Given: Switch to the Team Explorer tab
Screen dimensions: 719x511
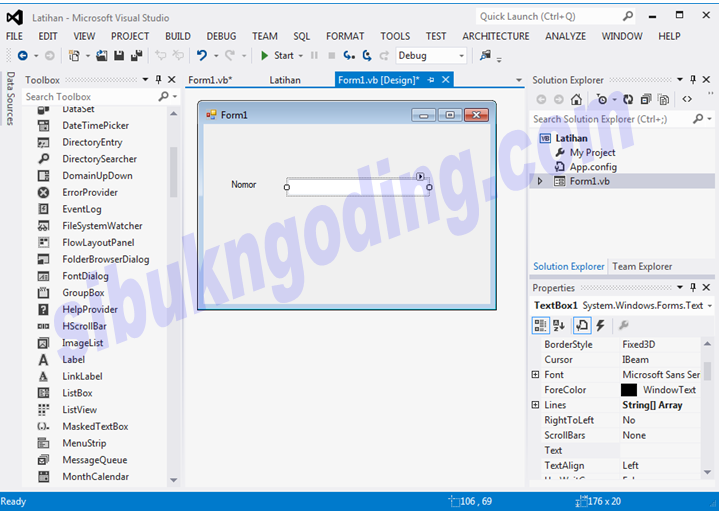Looking at the screenshot, I should (642, 267).
